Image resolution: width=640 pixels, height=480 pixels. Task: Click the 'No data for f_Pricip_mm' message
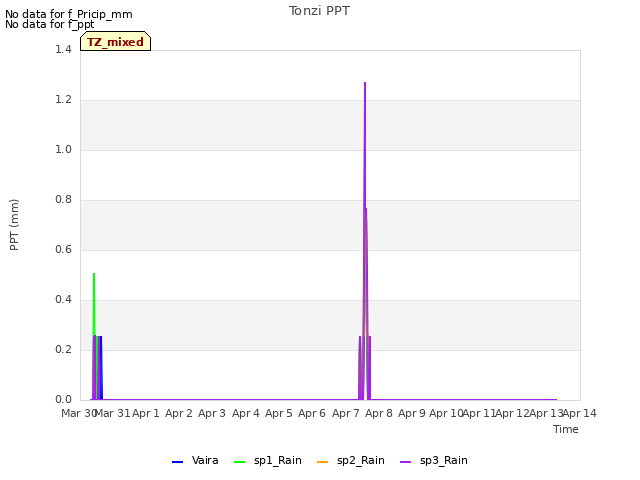[69, 14]
